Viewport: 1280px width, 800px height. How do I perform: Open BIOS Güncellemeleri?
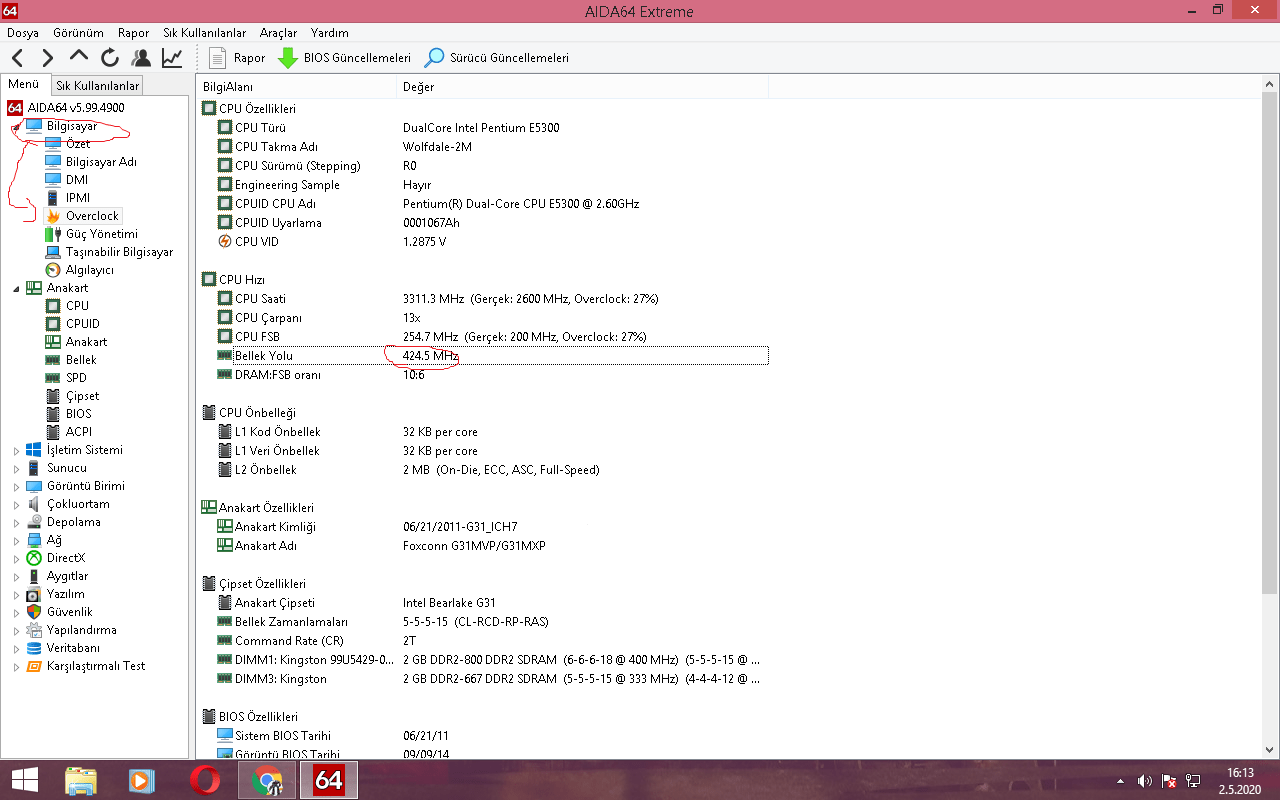click(x=344, y=58)
